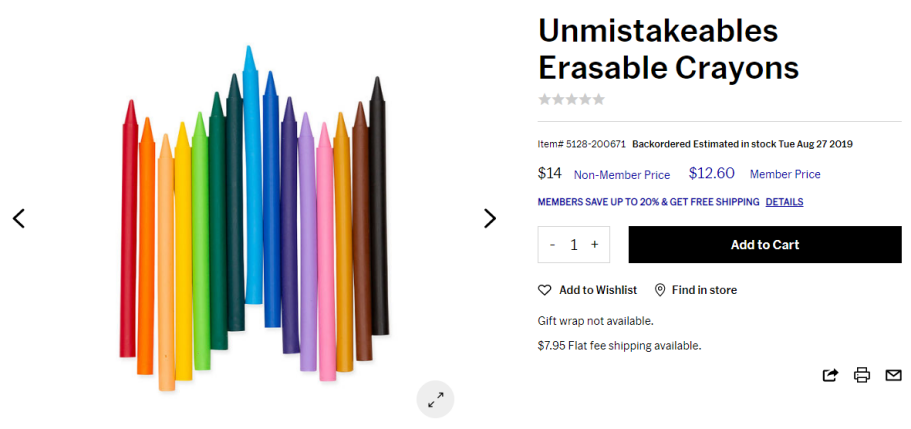Click the star rating row
Image resolution: width=911 pixels, height=429 pixels.
[x=572, y=99]
